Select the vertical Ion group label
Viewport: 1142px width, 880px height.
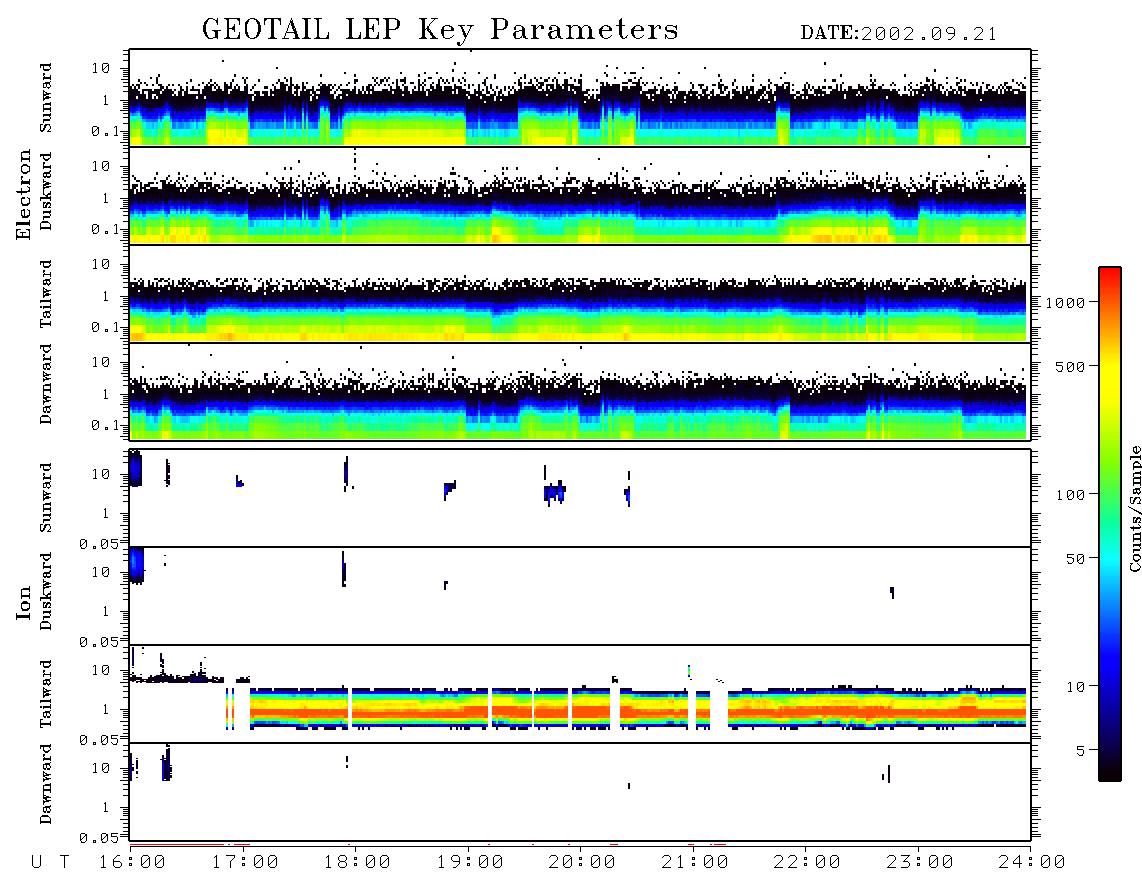(x=23, y=602)
